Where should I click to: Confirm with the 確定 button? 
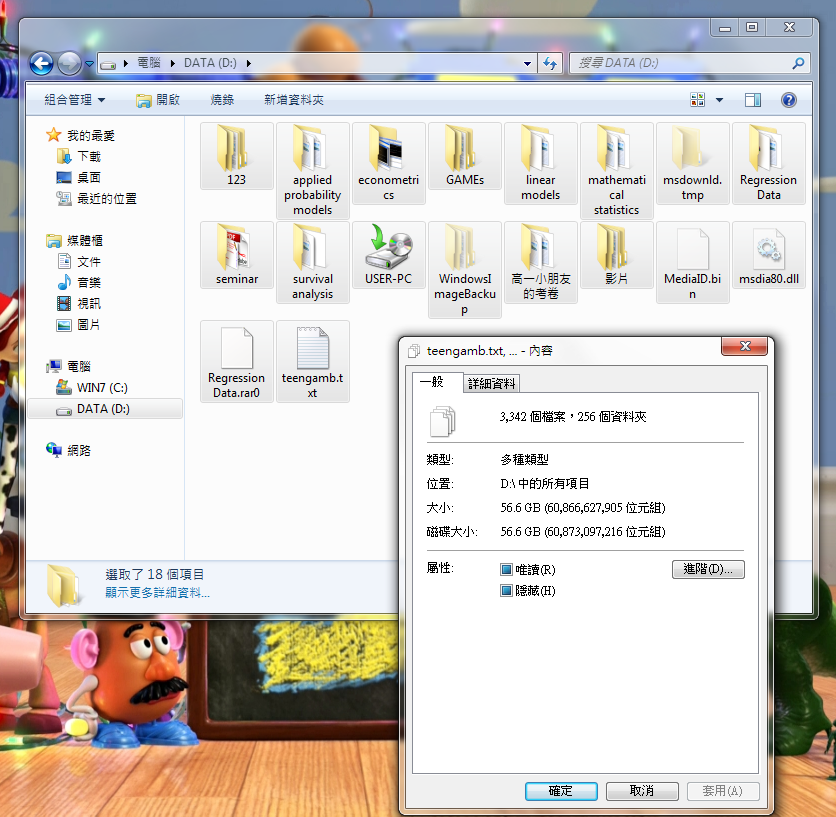[x=561, y=791]
